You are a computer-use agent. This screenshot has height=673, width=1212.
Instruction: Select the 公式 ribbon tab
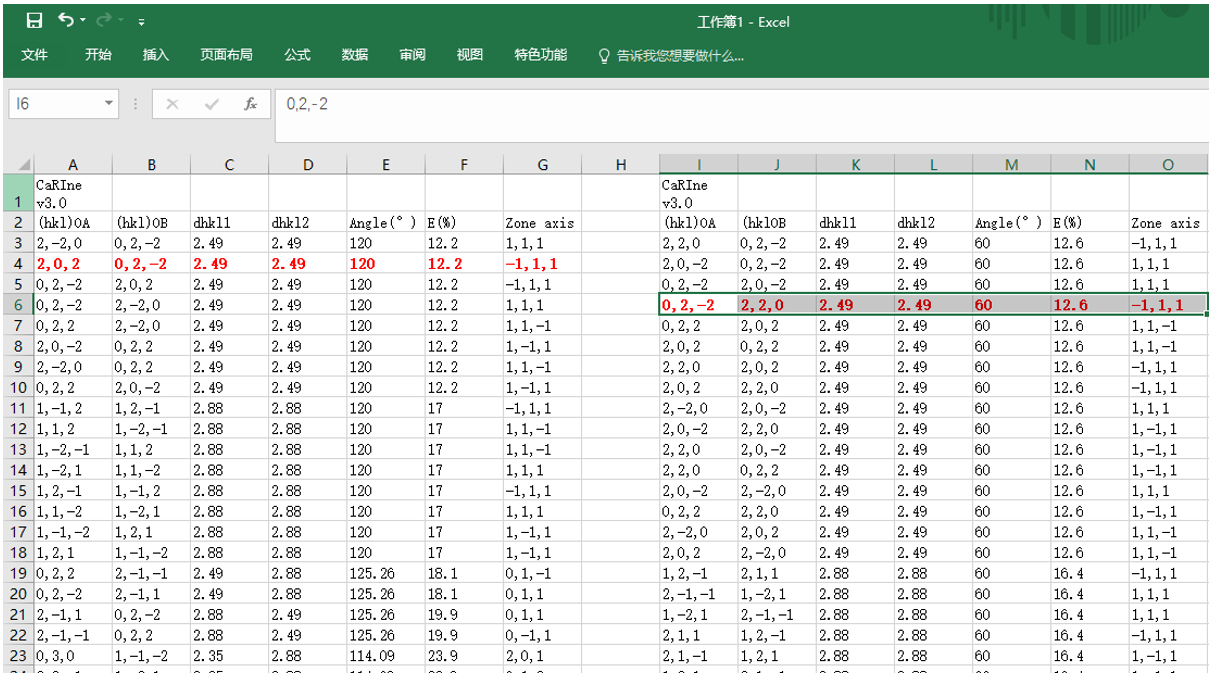[297, 55]
